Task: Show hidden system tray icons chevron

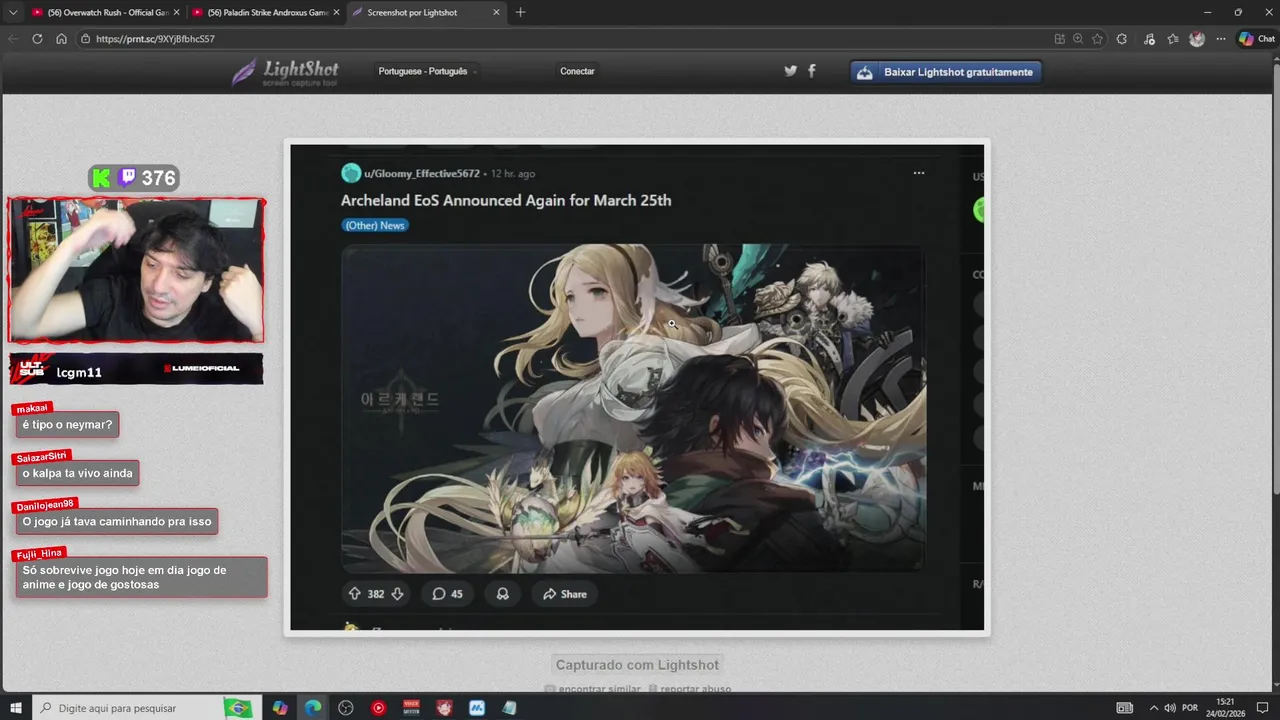Action: [1153, 708]
